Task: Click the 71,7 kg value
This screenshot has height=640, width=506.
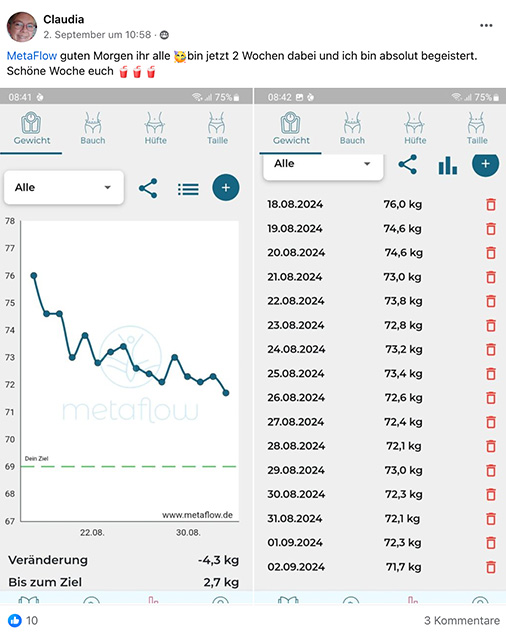Action: 404,567
